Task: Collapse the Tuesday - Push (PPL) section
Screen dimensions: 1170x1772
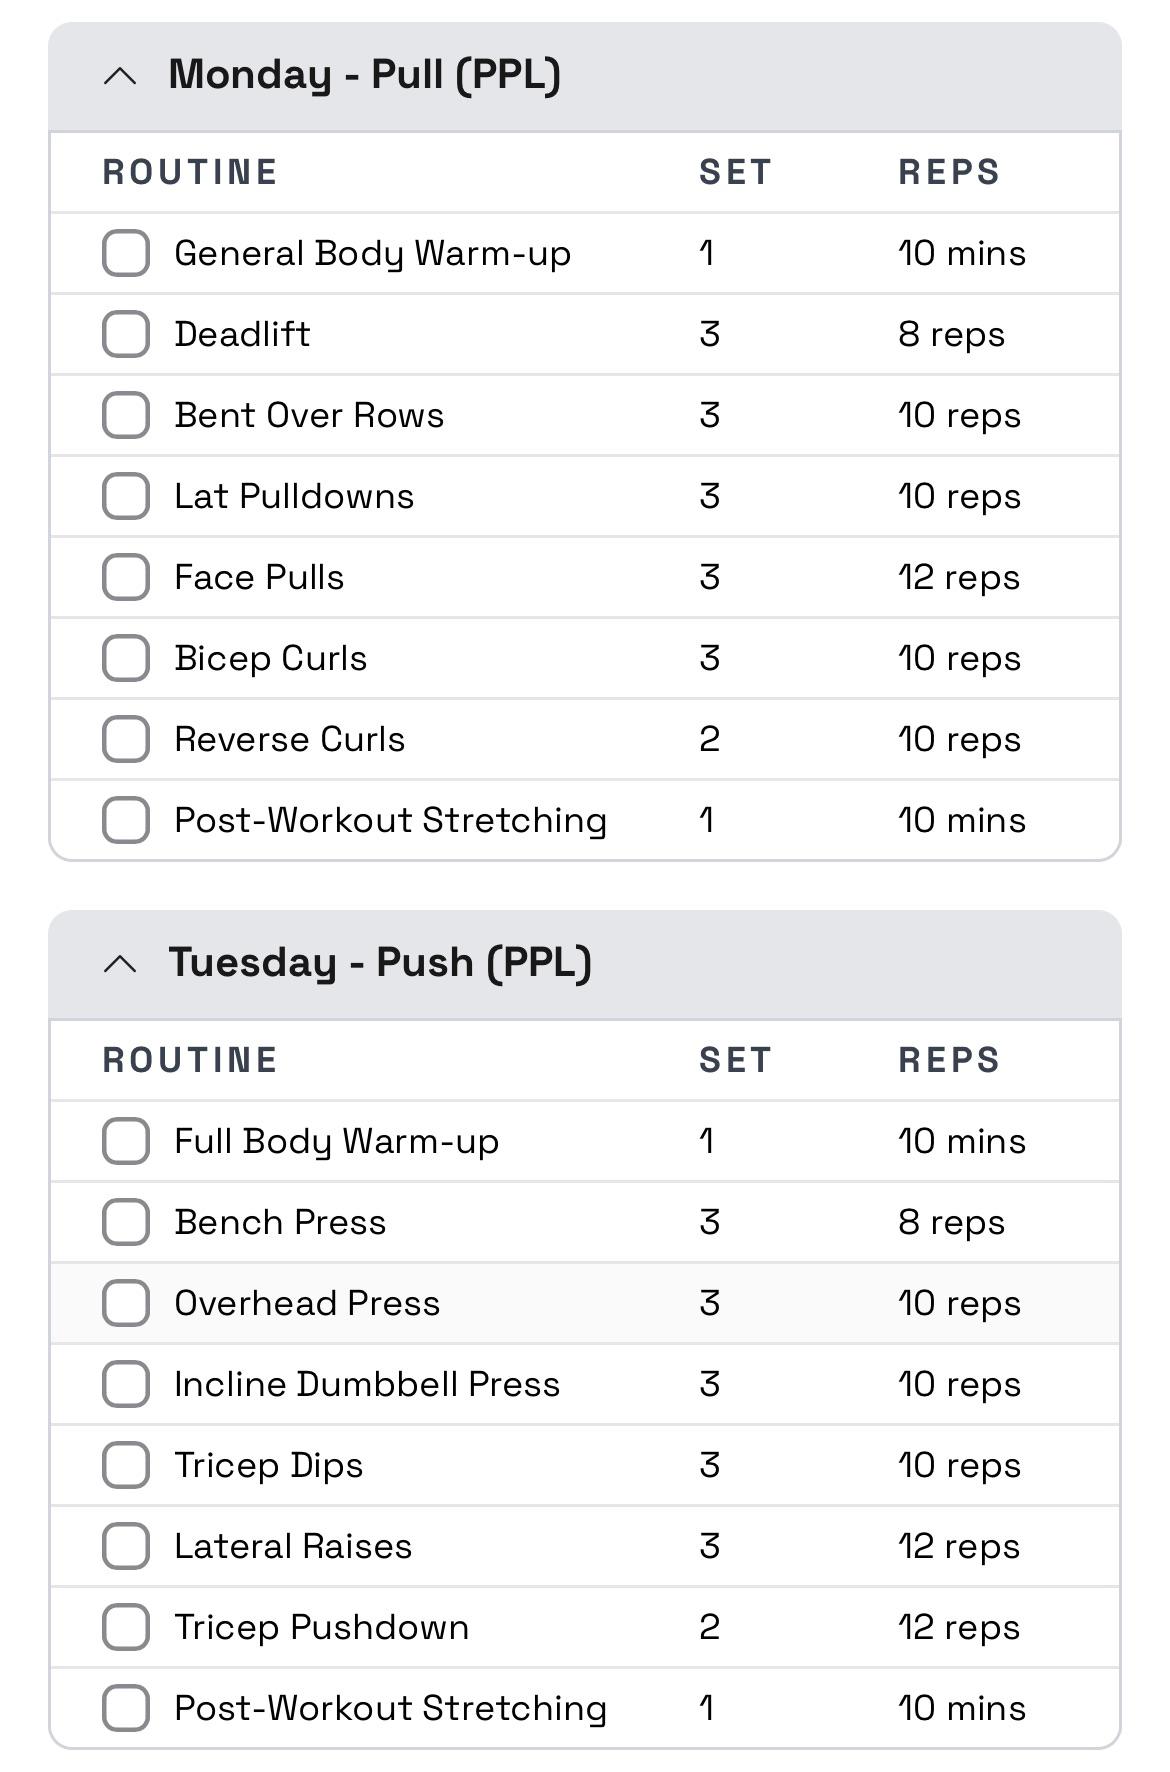Action: (120, 964)
